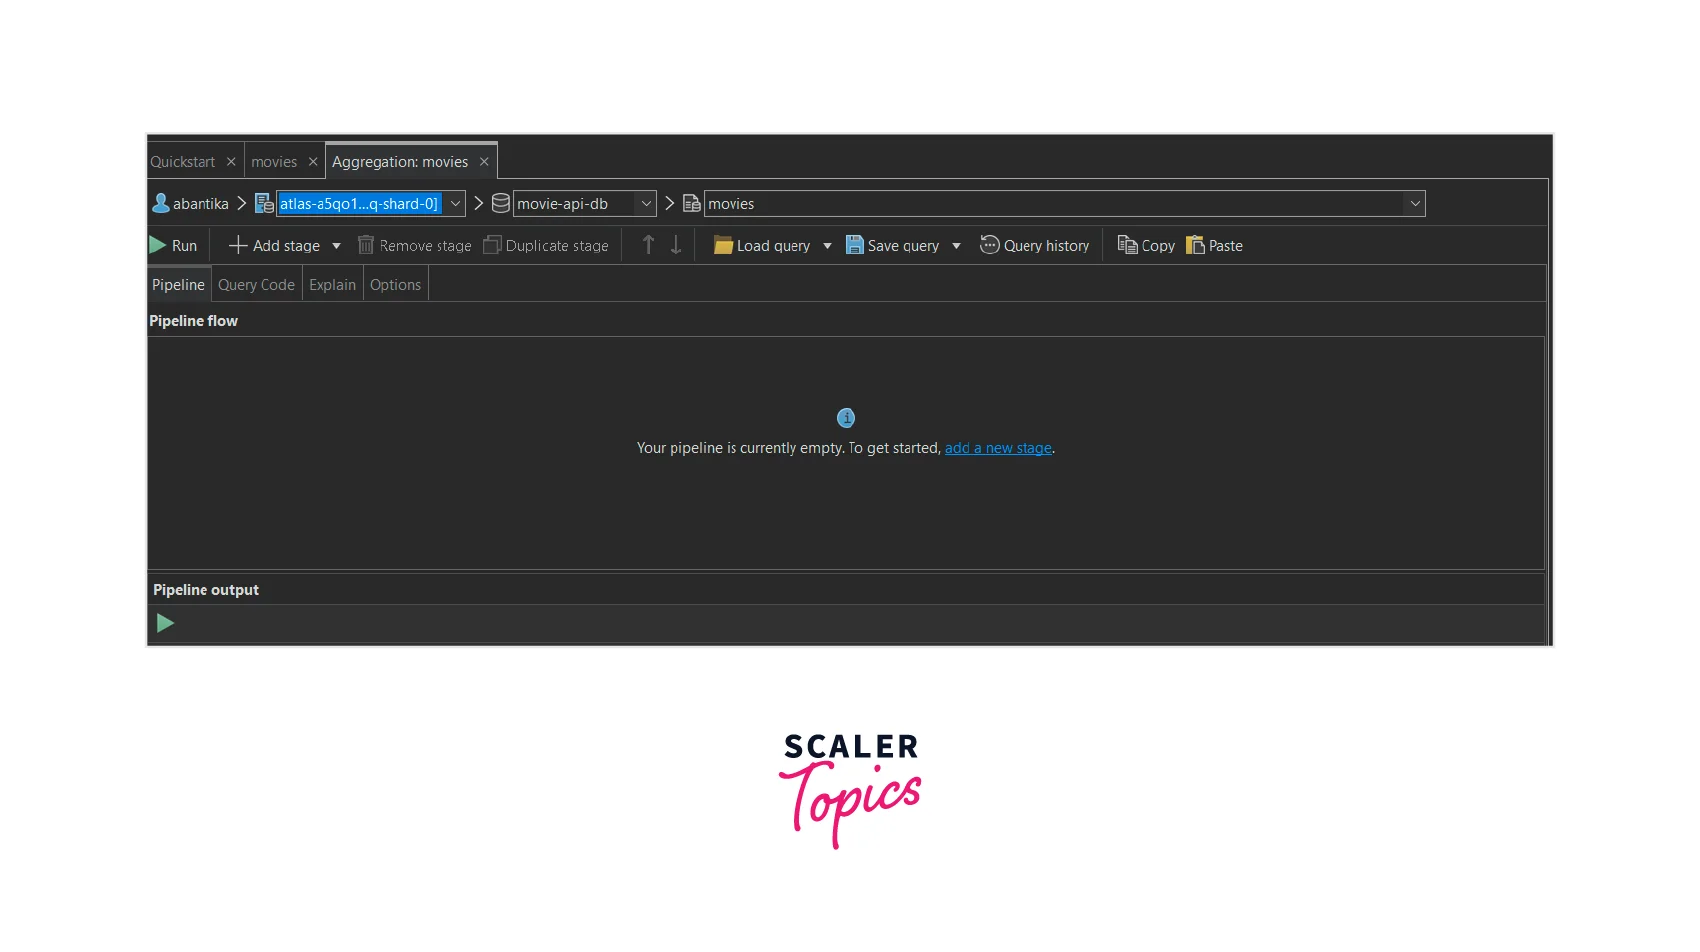Viewport: 1700px width, 952px height.
Task: Switch to the Query Code tab
Action: point(256,285)
